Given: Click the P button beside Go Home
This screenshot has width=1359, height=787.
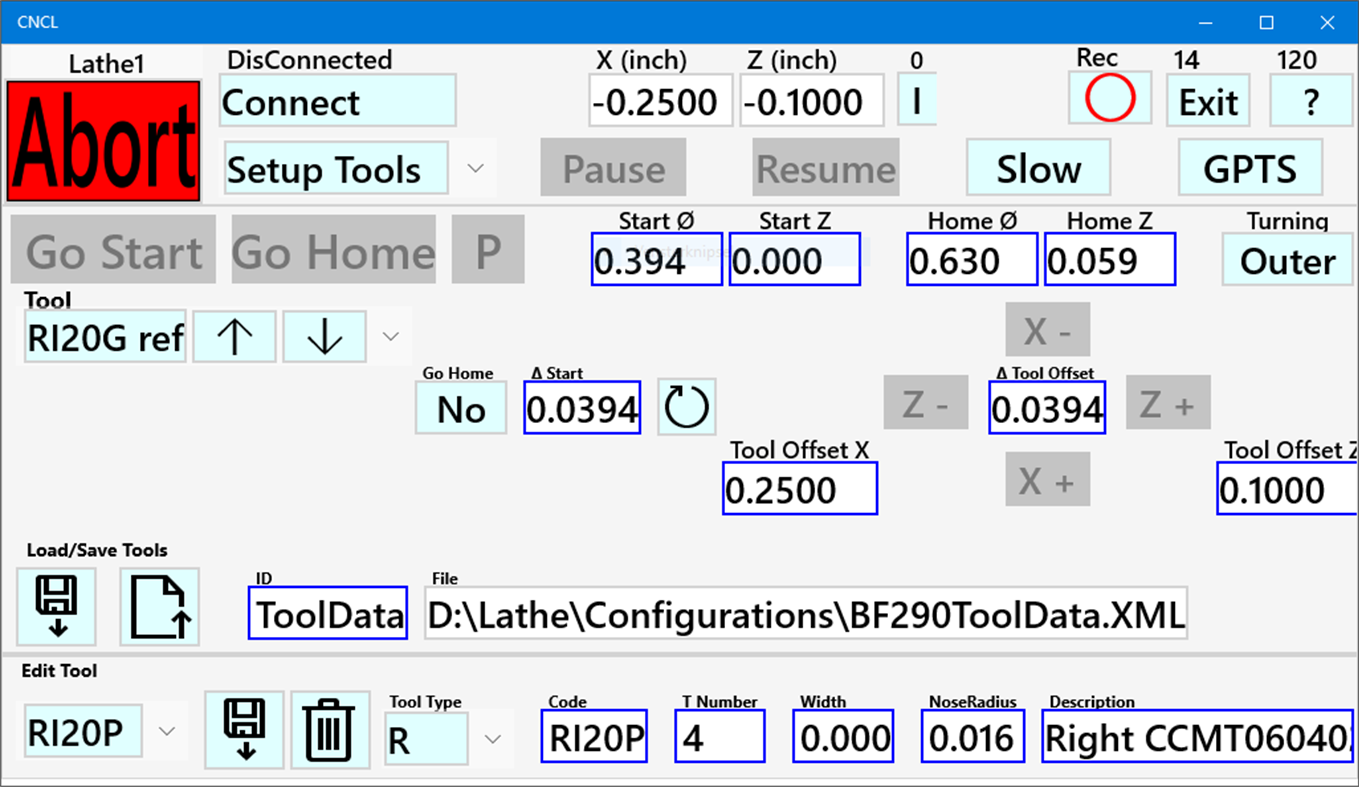Looking at the screenshot, I should click(x=488, y=251).
